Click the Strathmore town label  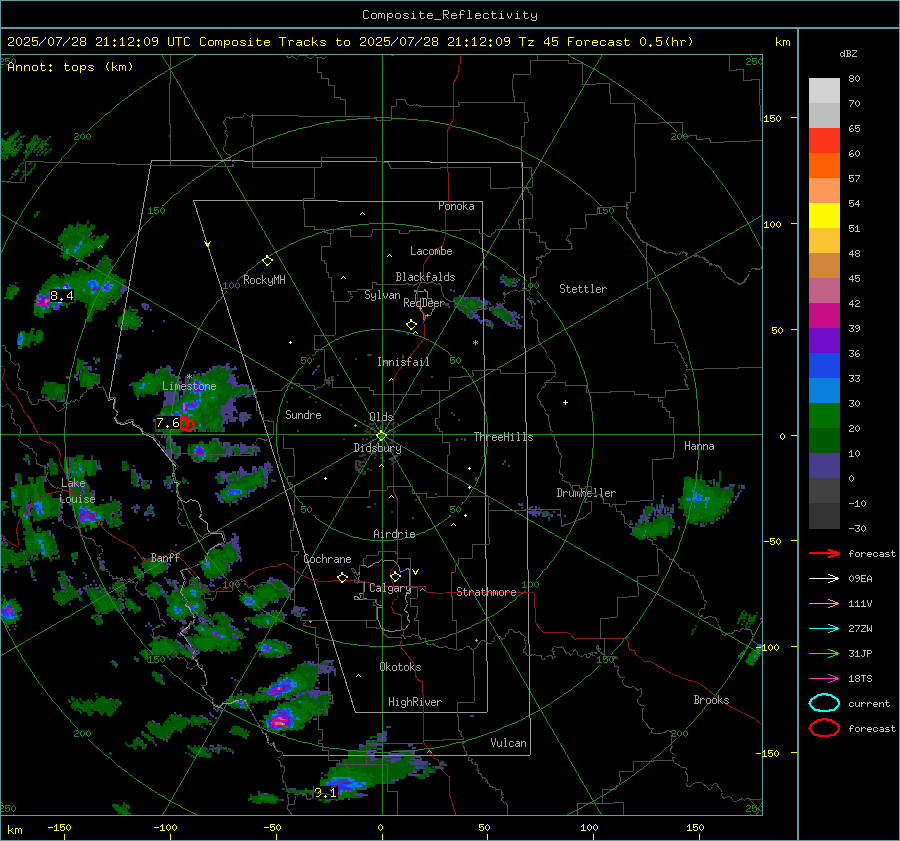486,592
